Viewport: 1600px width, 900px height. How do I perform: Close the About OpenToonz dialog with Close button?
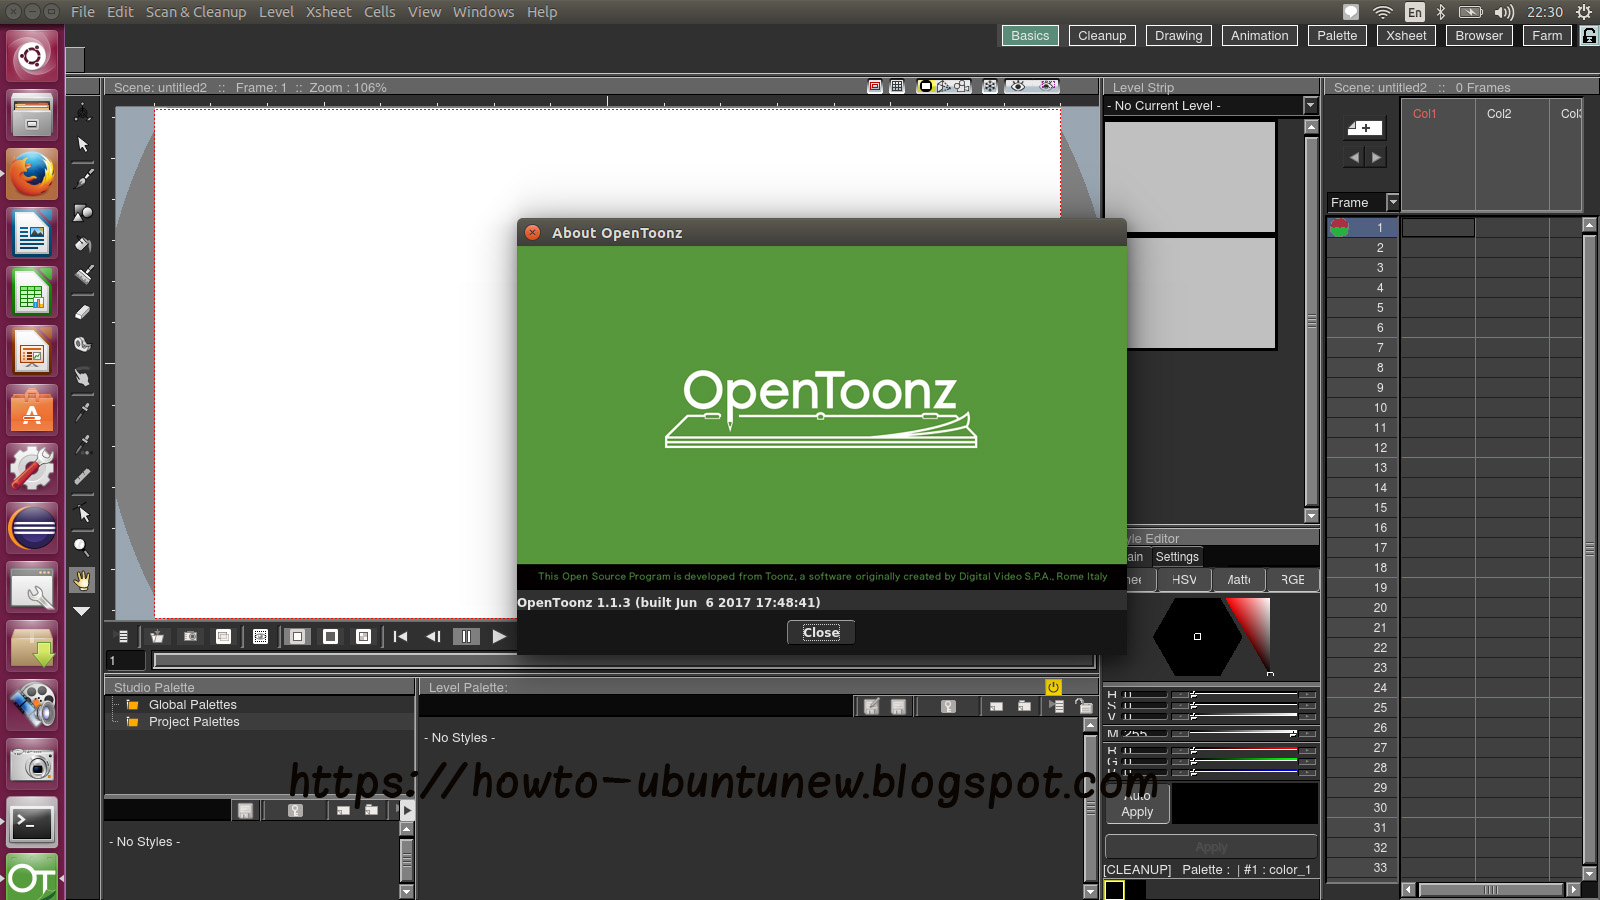(820, 632)
